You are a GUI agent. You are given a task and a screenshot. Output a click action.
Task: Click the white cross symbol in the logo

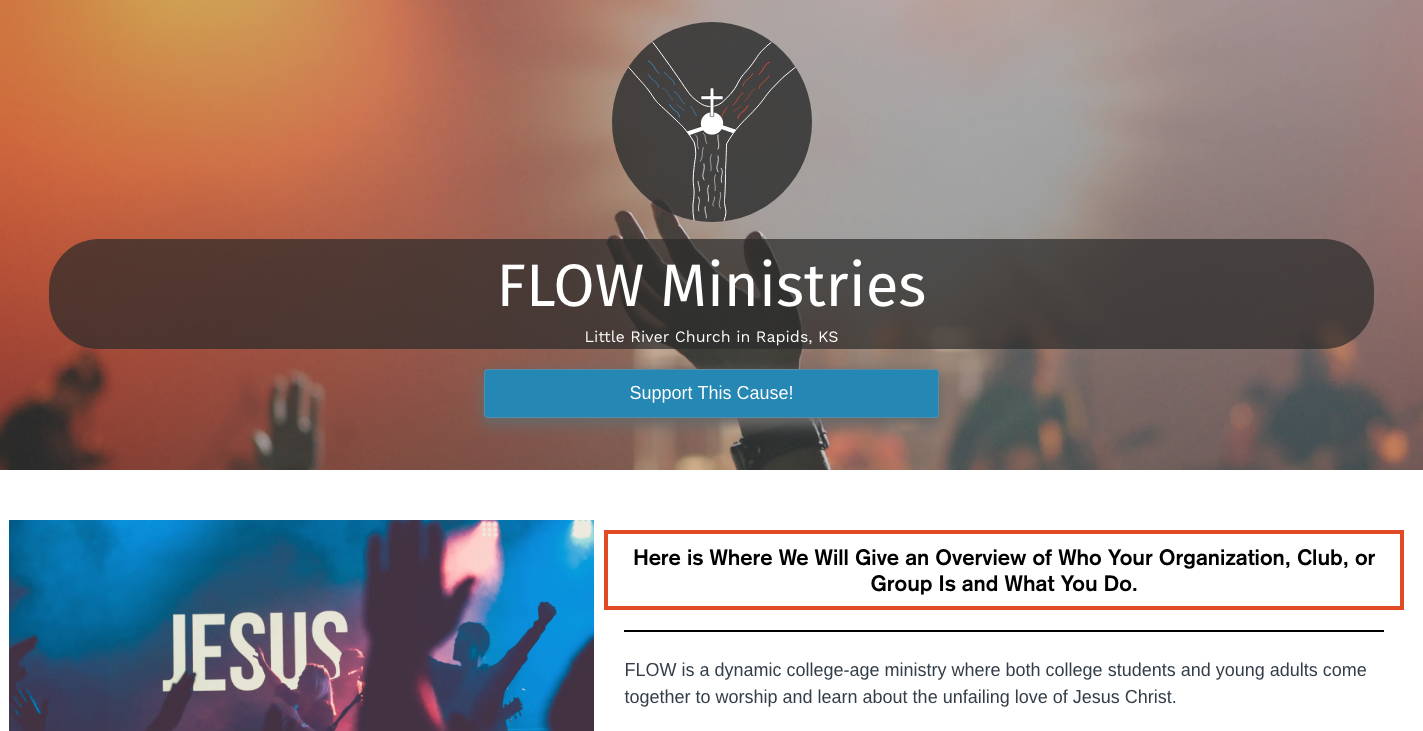click(711, 101)
